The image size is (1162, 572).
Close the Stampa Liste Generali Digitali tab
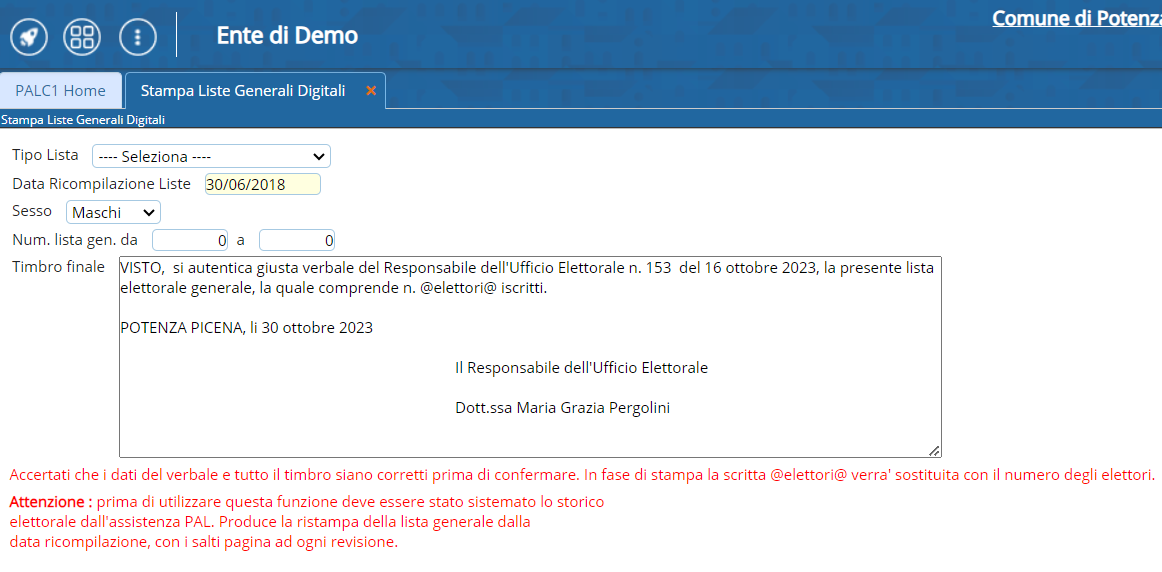[x=371, y=91]
